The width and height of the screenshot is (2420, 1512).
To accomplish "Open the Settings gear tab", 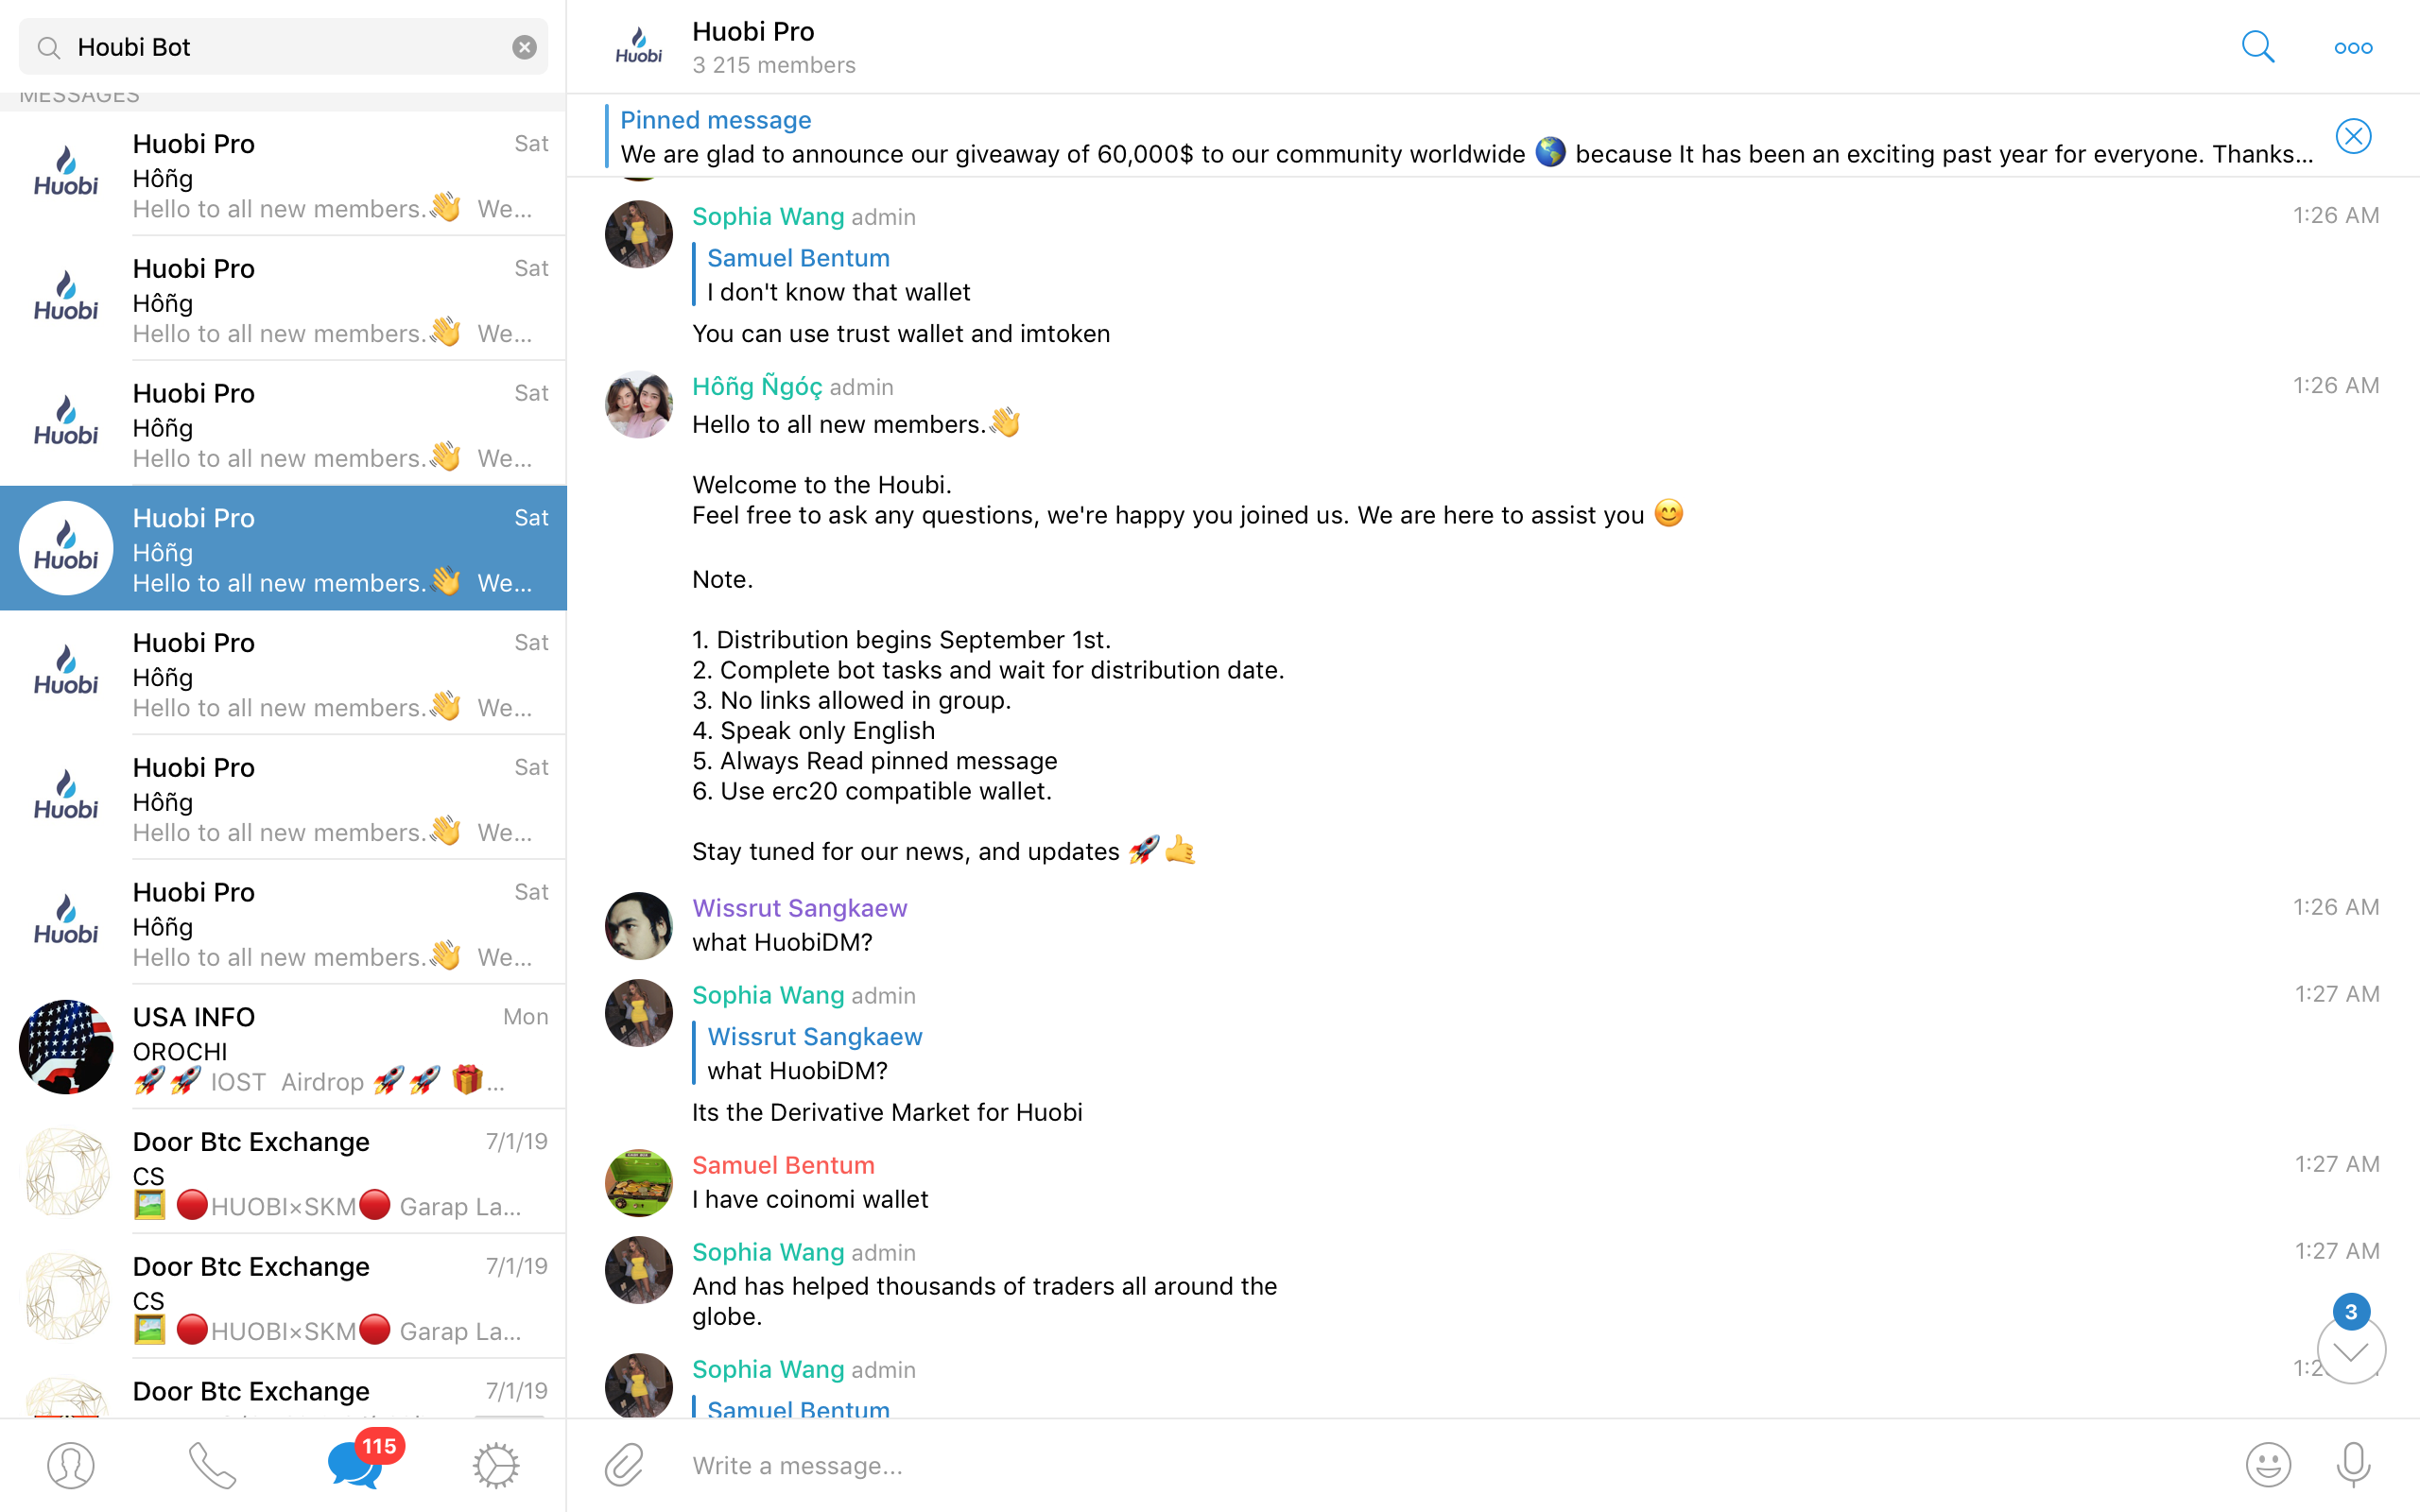I will point(496,1465).
